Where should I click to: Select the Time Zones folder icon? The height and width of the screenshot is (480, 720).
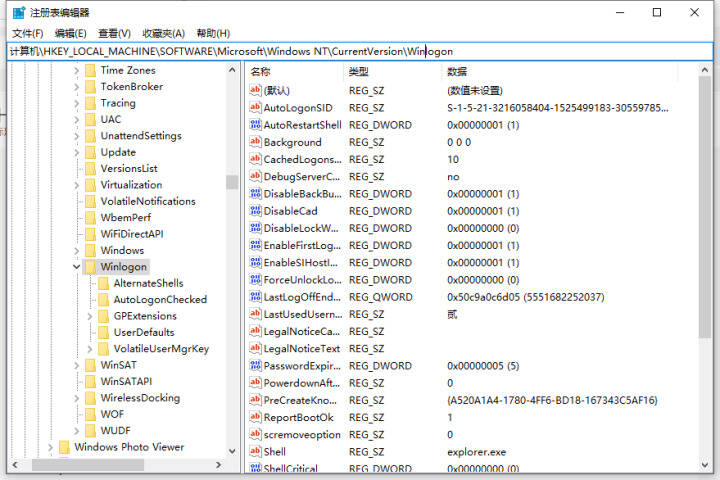(x=91, y=70)
